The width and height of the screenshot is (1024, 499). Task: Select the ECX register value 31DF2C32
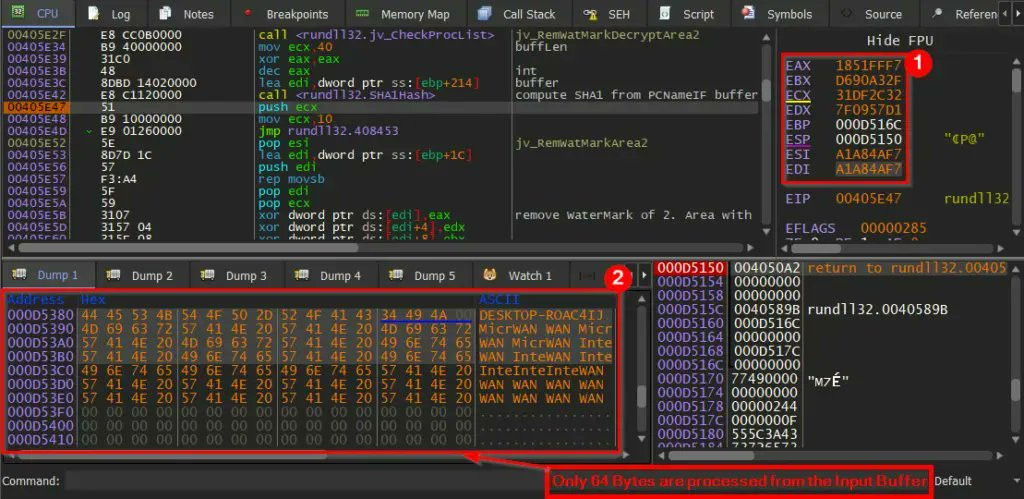(869, 95)
